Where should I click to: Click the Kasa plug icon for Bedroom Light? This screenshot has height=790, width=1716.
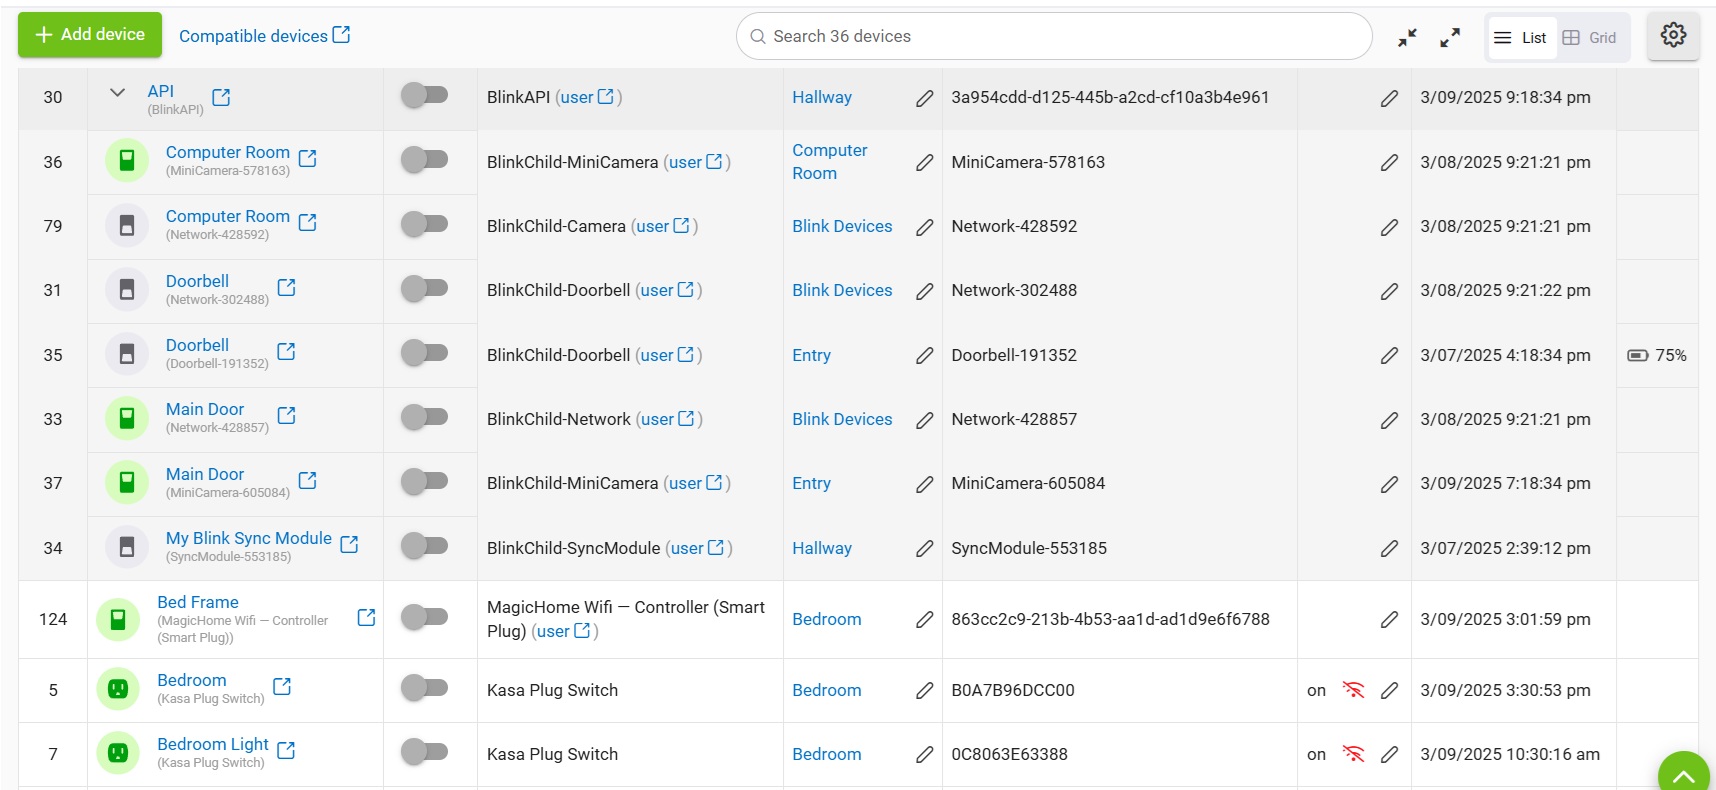pyautogui.click(x=118, y=753)
